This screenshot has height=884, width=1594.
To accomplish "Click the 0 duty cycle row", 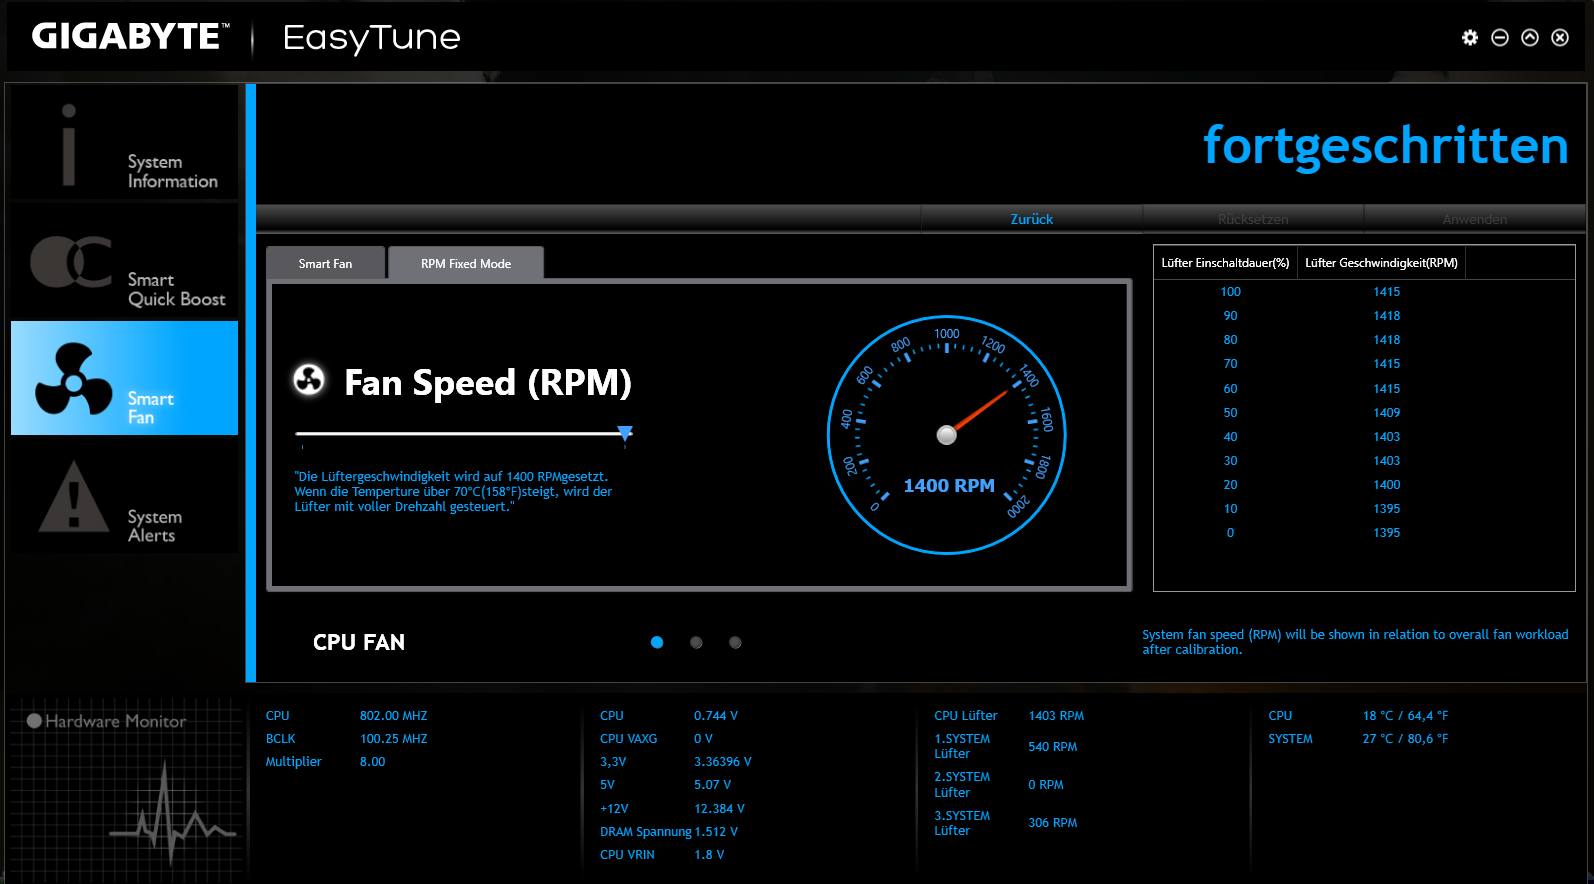I will coord(1364,533).
